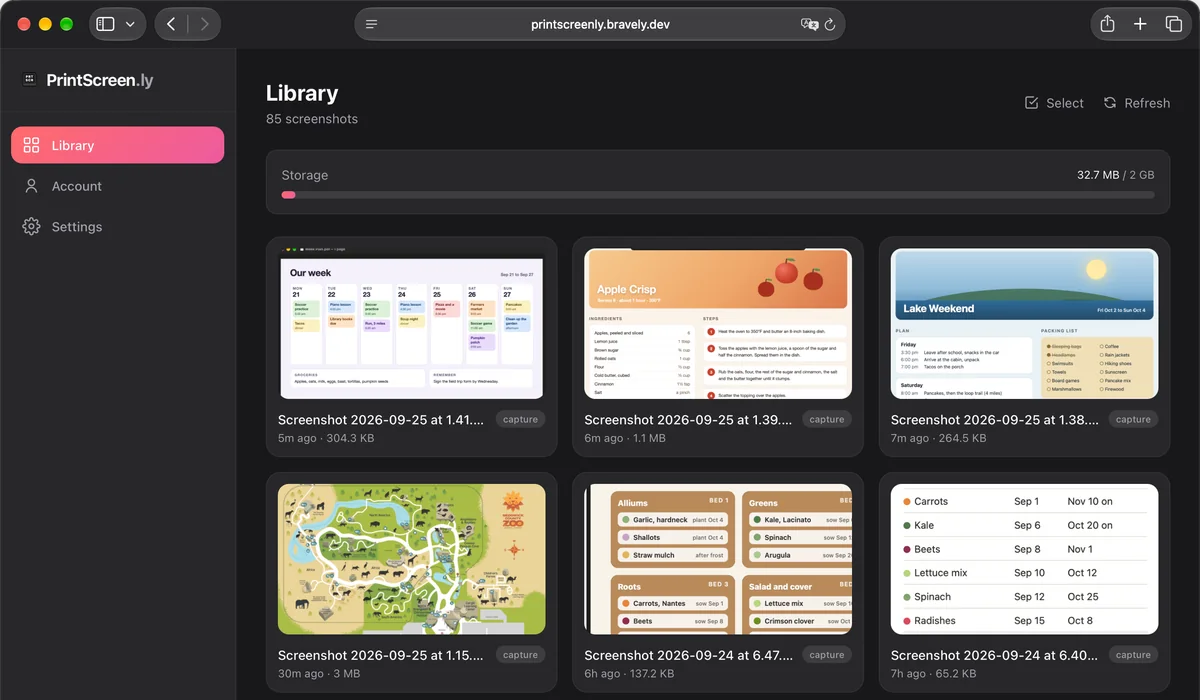Click the 7h ago · 65.2 KB text

tap(934, 674)
